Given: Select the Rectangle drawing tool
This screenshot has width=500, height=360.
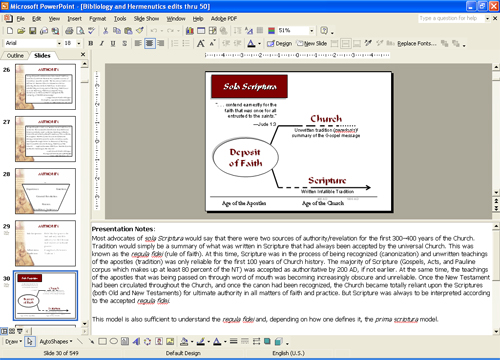Looking at the screenshot, I should (x=103, y=341).
